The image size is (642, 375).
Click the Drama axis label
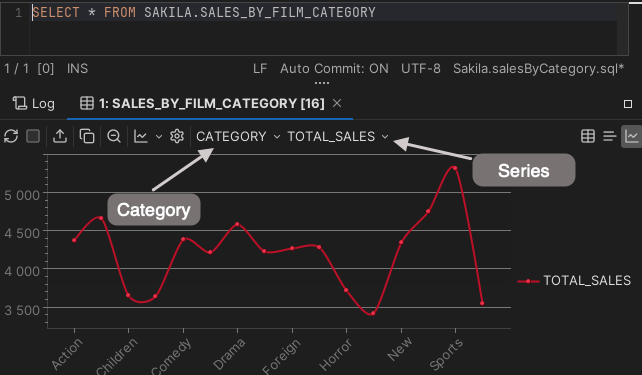[x=229, y=354]
